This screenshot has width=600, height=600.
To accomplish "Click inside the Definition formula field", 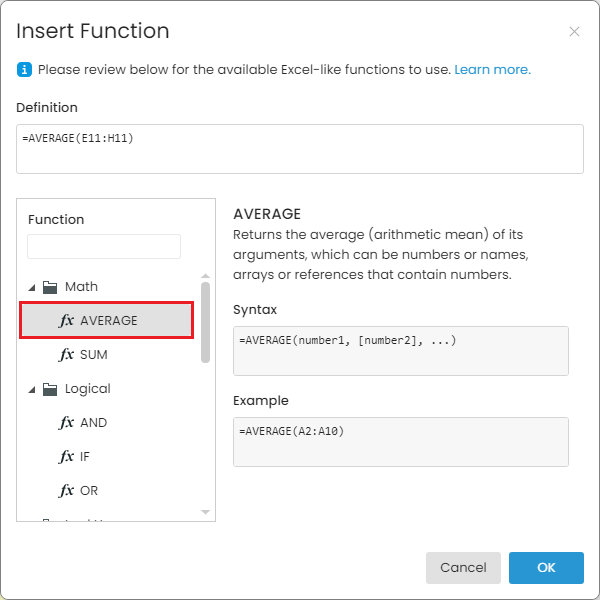I will point(300,149).
